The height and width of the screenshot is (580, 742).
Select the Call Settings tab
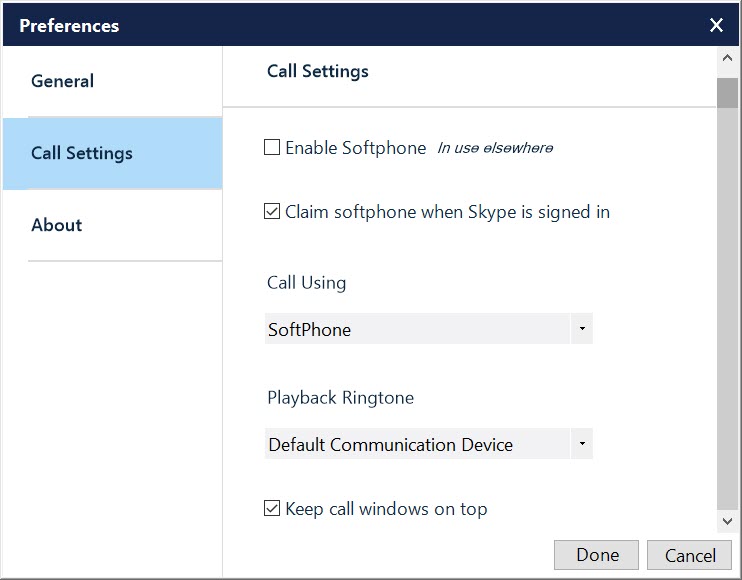(82, 153)
